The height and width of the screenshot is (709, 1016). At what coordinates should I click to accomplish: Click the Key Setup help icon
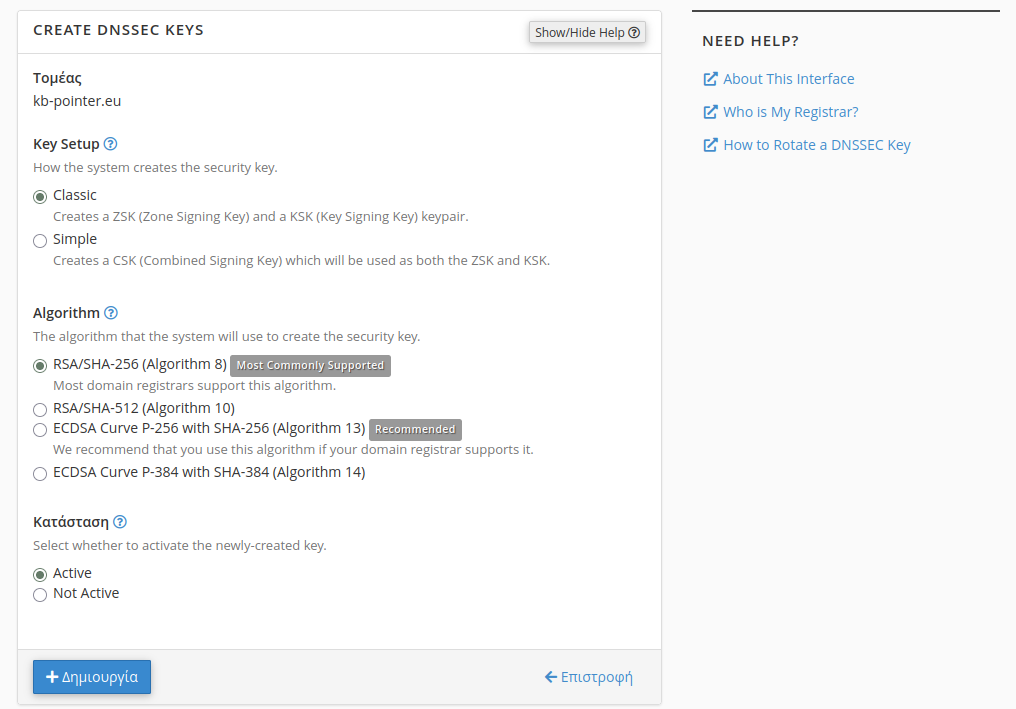(x=111, y=144)
